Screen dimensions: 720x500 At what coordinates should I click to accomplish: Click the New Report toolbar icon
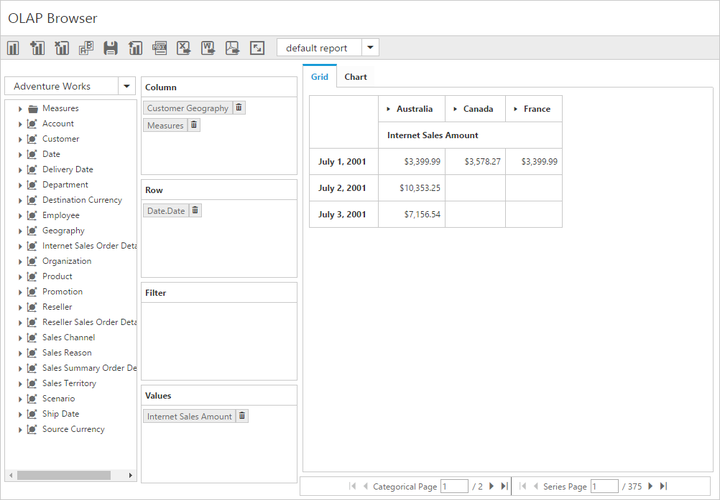pos(14,48)
